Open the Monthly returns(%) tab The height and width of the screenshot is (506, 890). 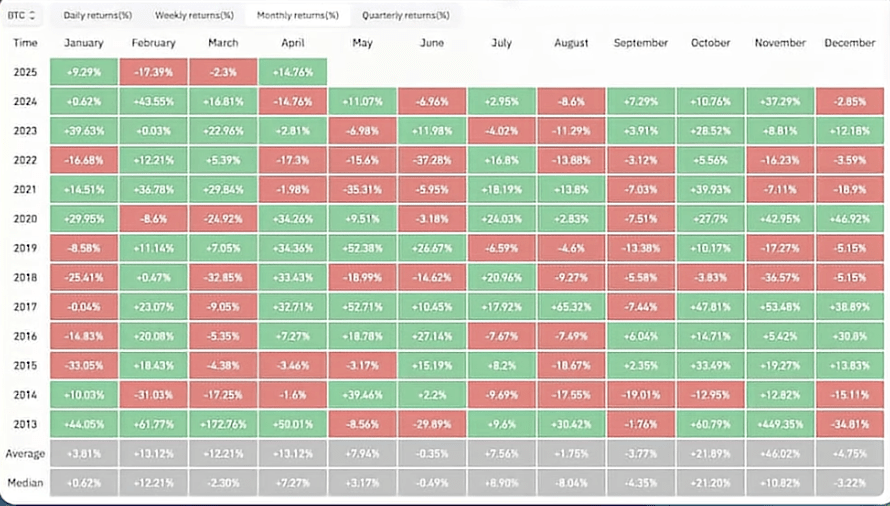[297, 16]
